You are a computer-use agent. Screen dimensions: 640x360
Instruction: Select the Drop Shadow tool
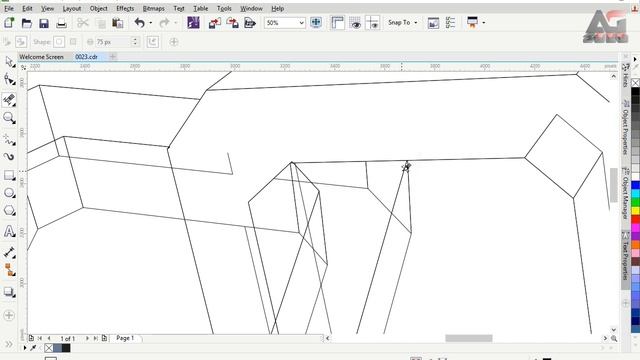pyautogui.click(x=9, y=291)
